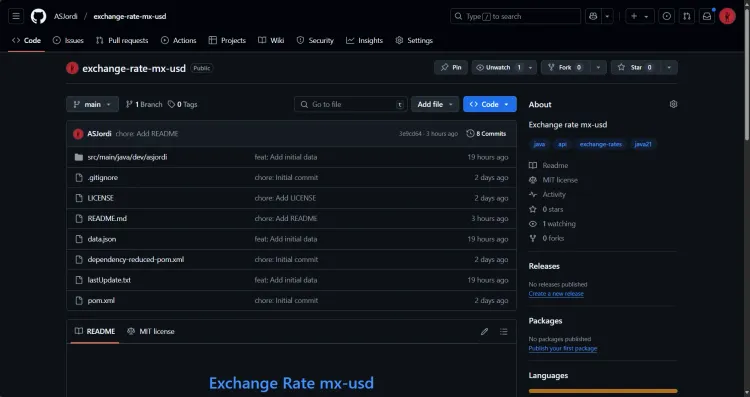View the 0 Tags link
This screenshot has width=750, height=397.
182,104
